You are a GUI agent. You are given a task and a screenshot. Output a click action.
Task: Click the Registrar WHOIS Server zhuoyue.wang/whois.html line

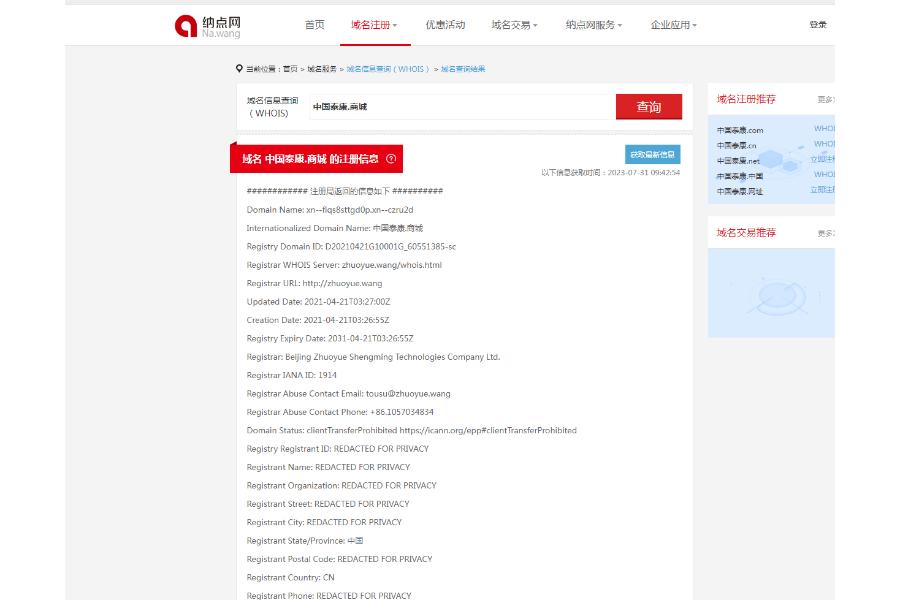coord(344,265)
